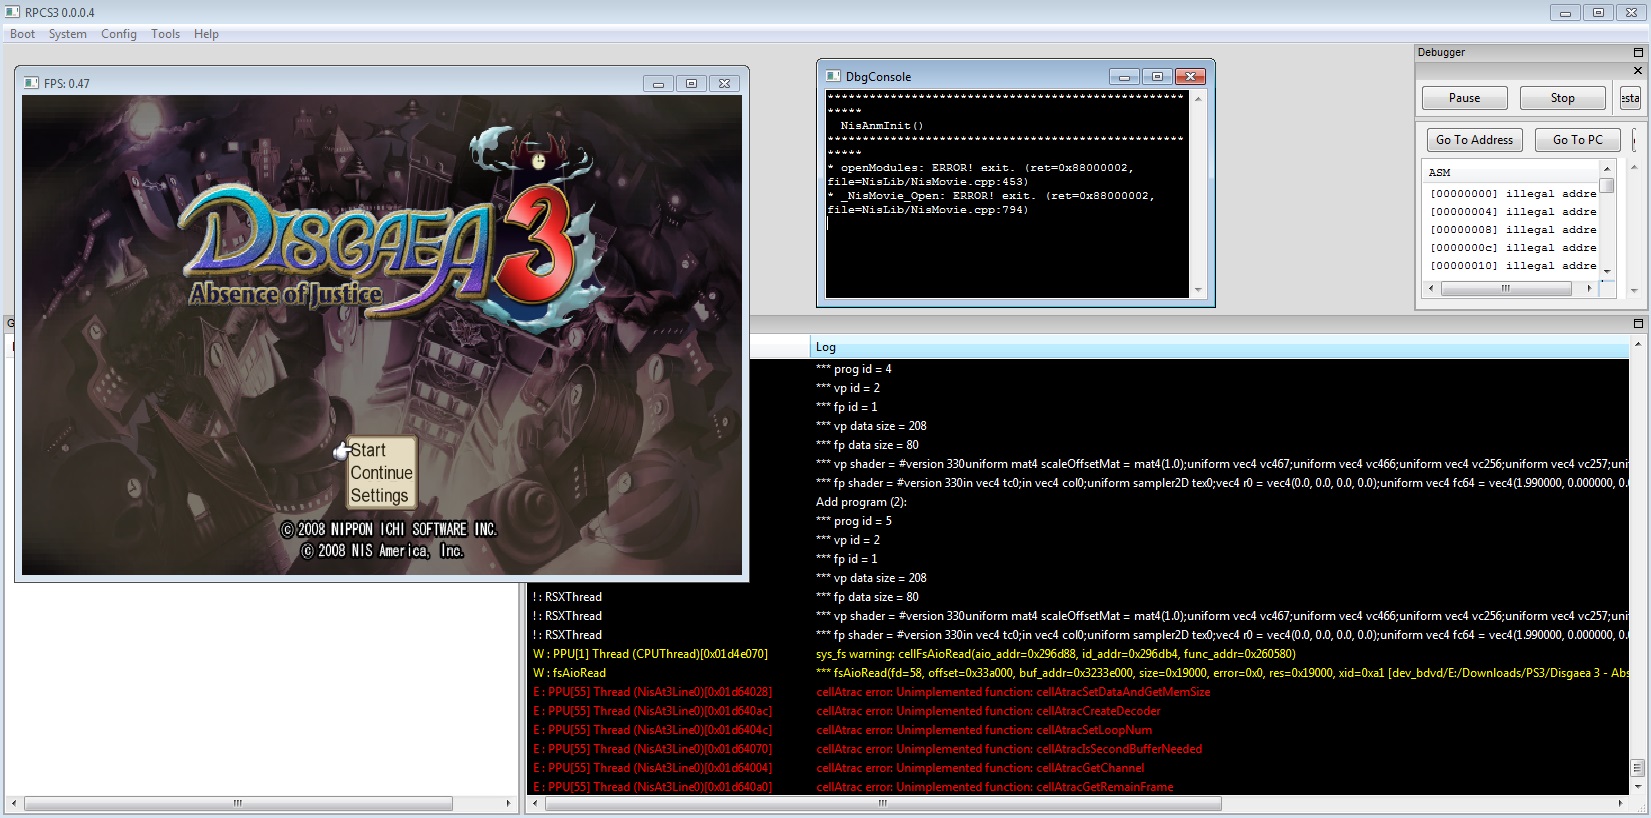This screenshot has height=818, width=1651.
Task: Click the Go To Address button
Action: pyautogui.click(x=1474, y=140)
